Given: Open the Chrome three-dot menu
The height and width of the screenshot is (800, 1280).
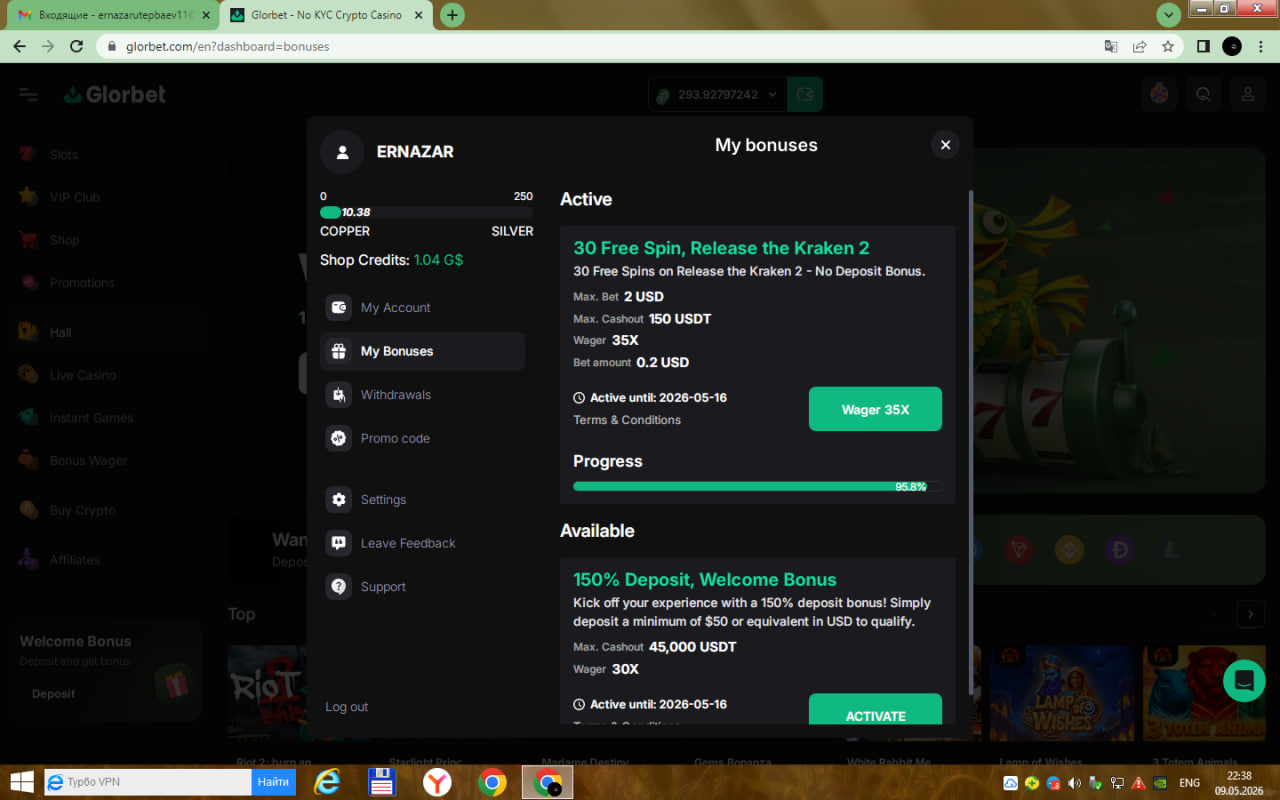Looking at the screenshot, I should click(x=1260, y=46).
